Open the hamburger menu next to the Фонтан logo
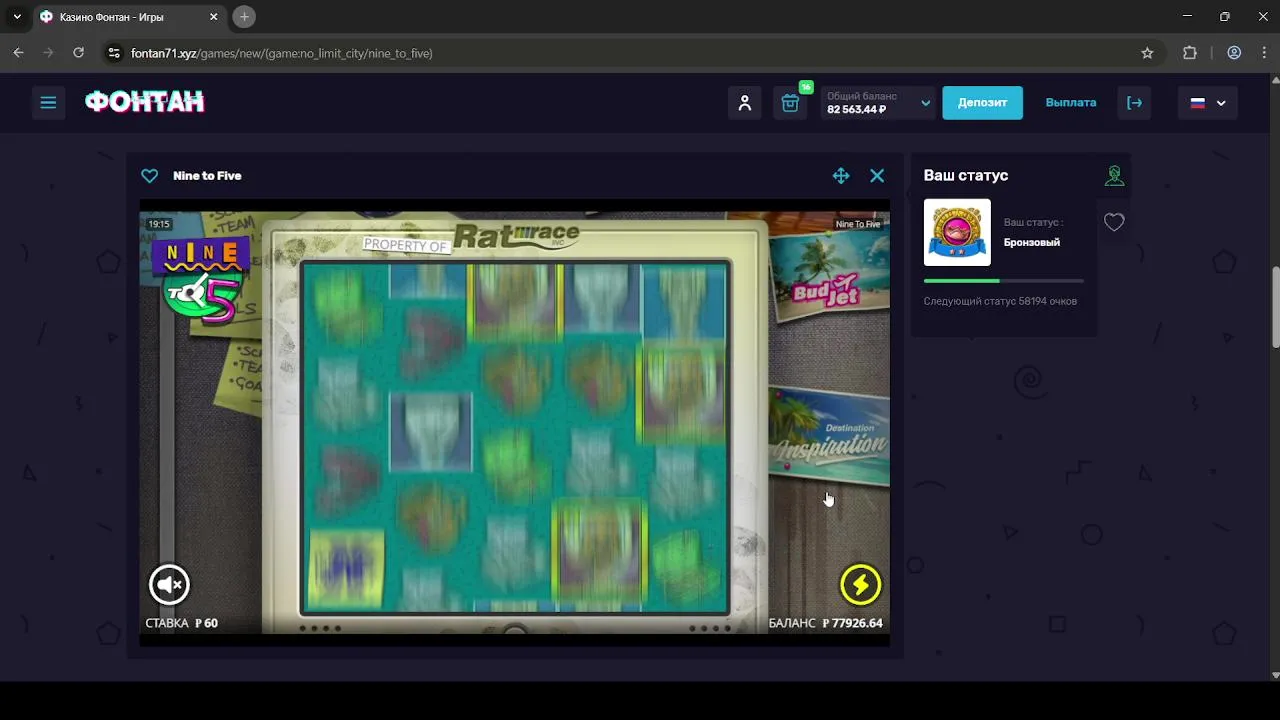 coord(48,103)
